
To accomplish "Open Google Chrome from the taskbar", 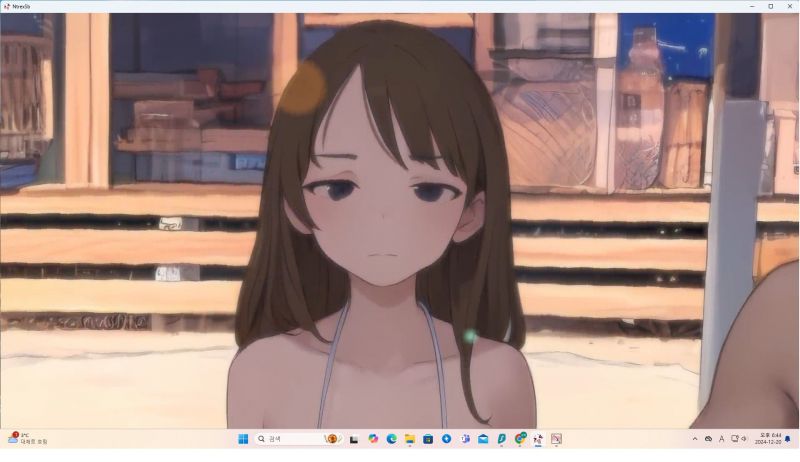I will pos(520,439).
